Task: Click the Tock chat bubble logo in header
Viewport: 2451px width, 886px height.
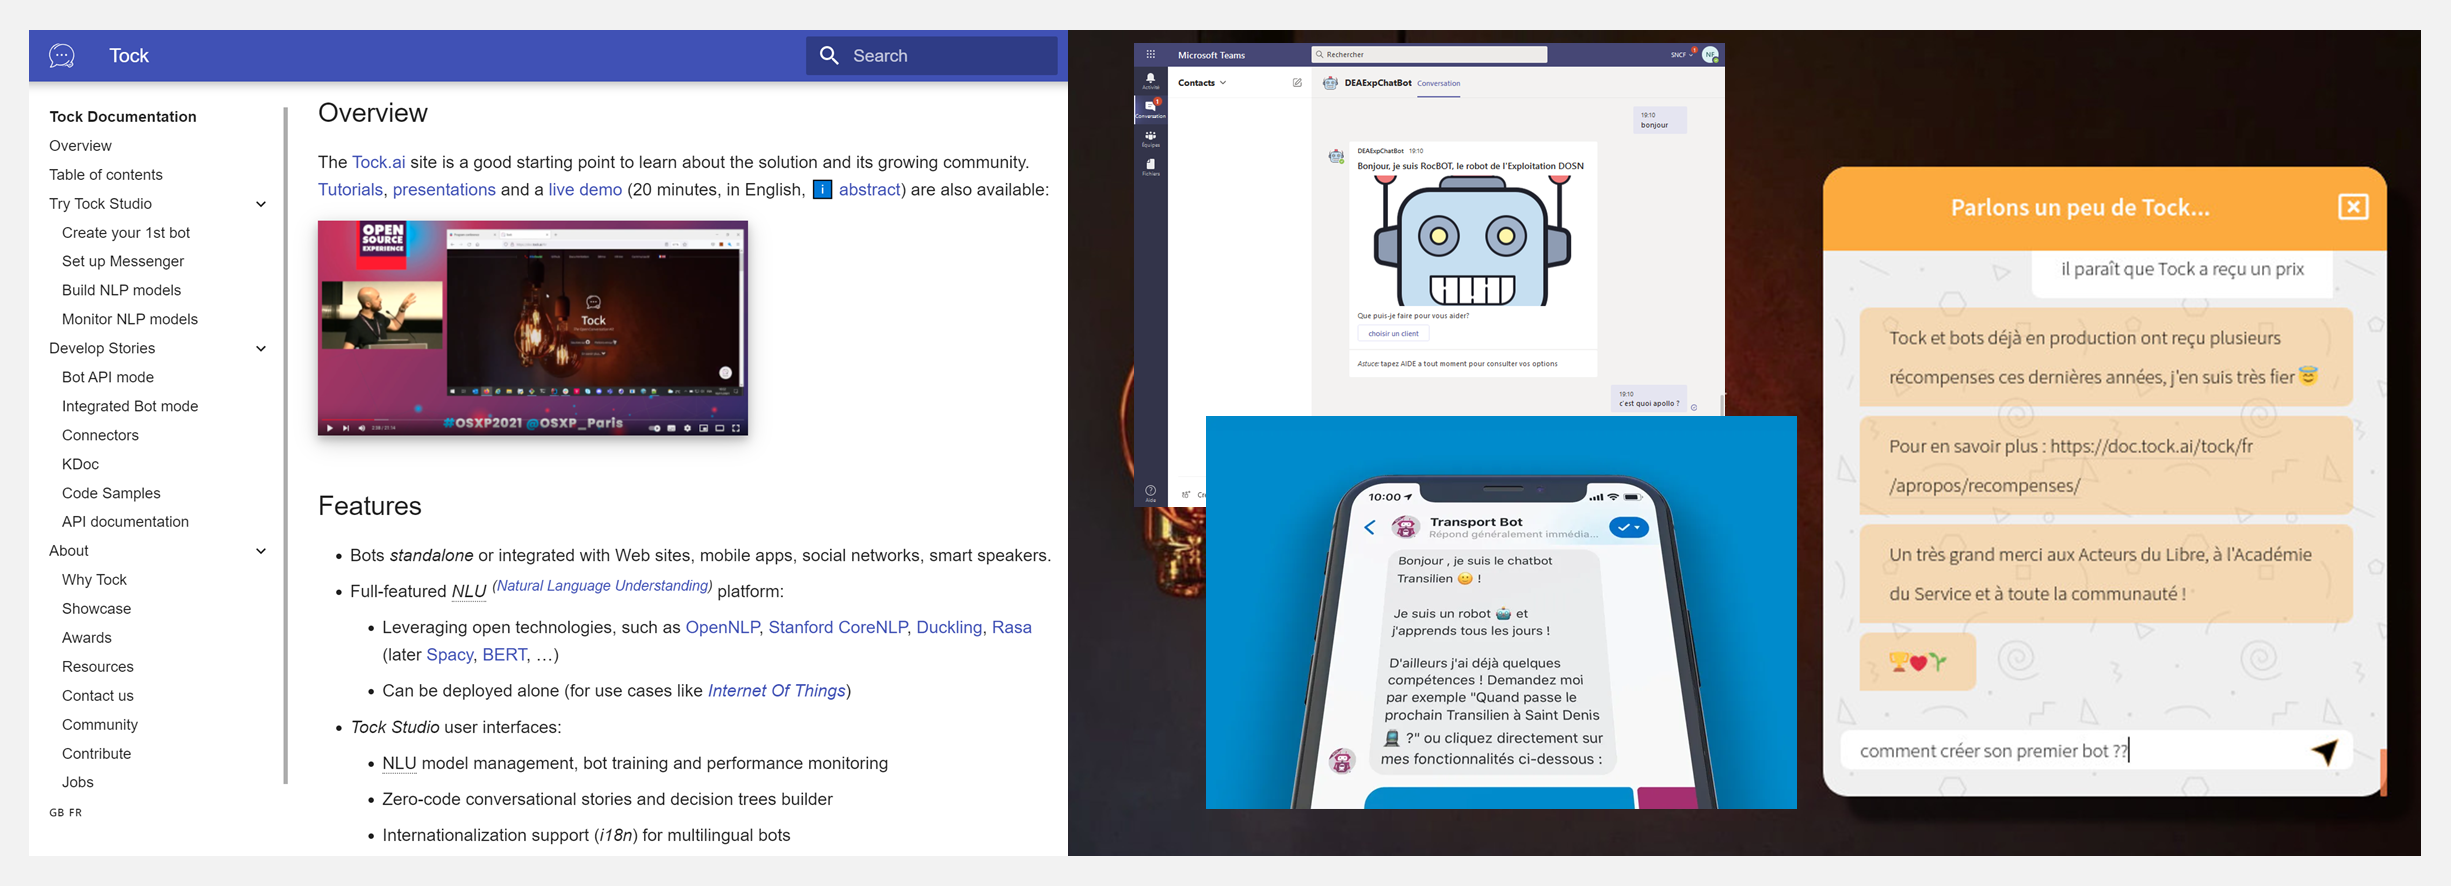Action: coord(62,56)
